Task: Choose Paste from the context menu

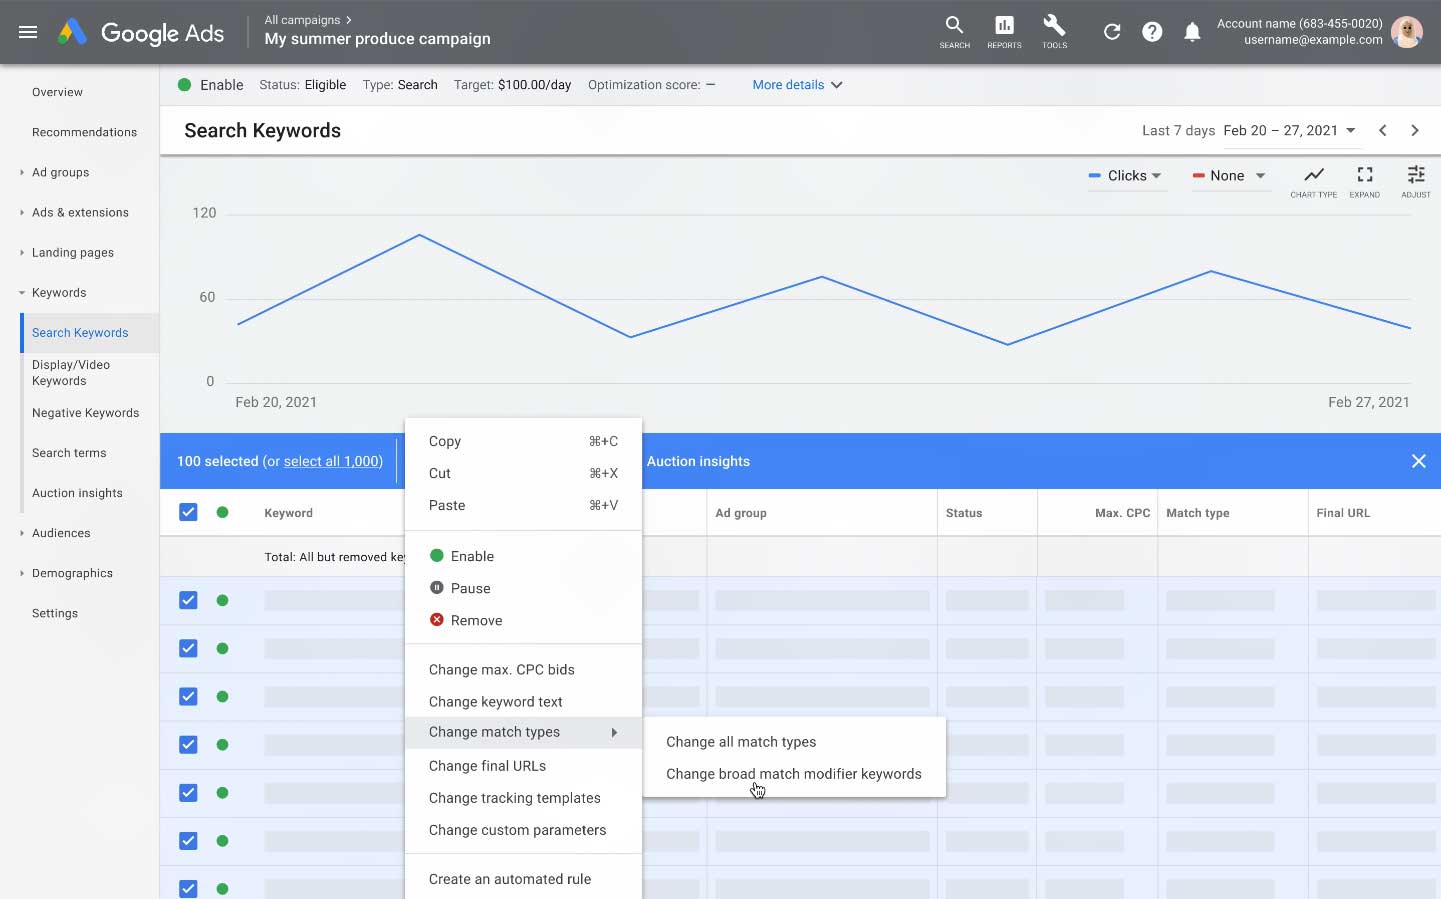Action: click(x=523, y=505)
